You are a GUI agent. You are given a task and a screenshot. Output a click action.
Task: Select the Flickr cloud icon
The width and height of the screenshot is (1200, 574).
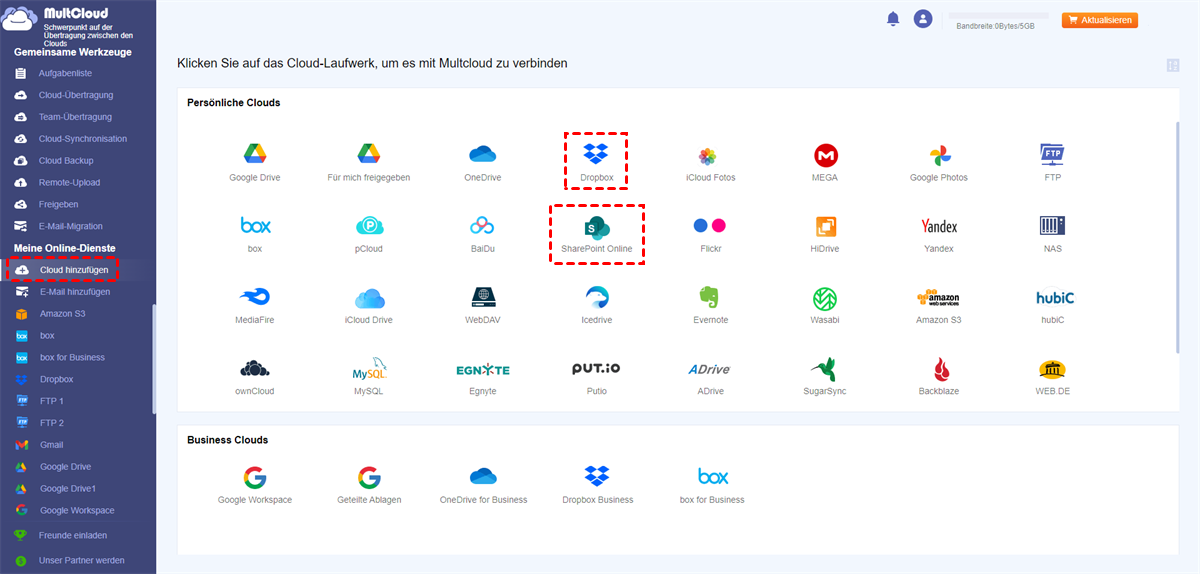click(711, 225)
